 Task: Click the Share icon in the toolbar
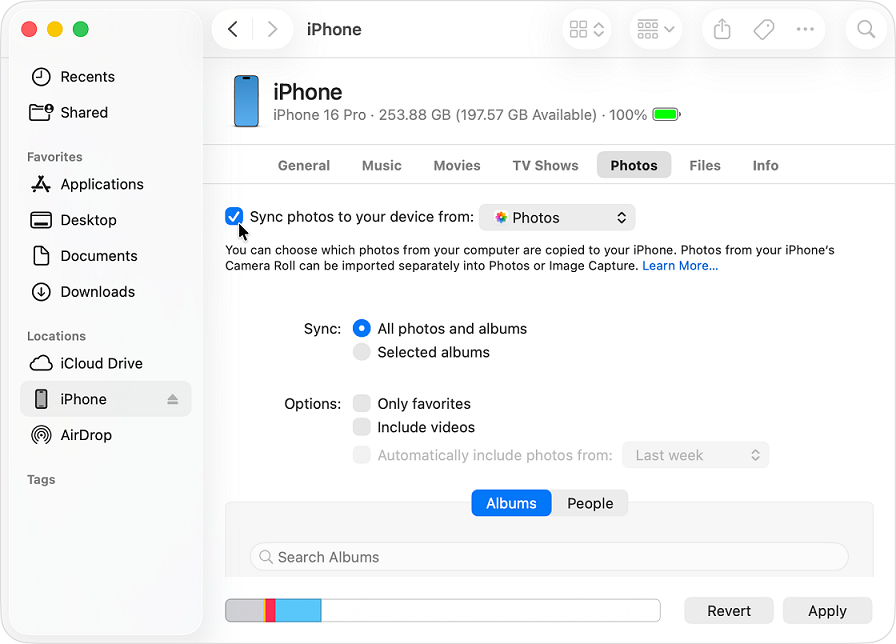722,30
